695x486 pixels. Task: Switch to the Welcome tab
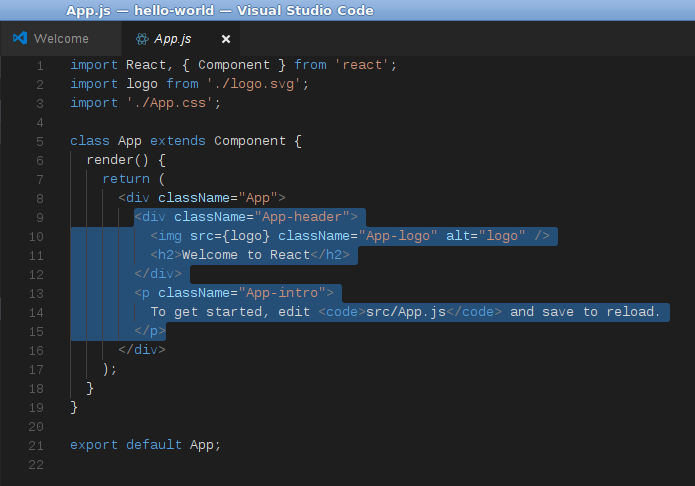tap(61, 39)
